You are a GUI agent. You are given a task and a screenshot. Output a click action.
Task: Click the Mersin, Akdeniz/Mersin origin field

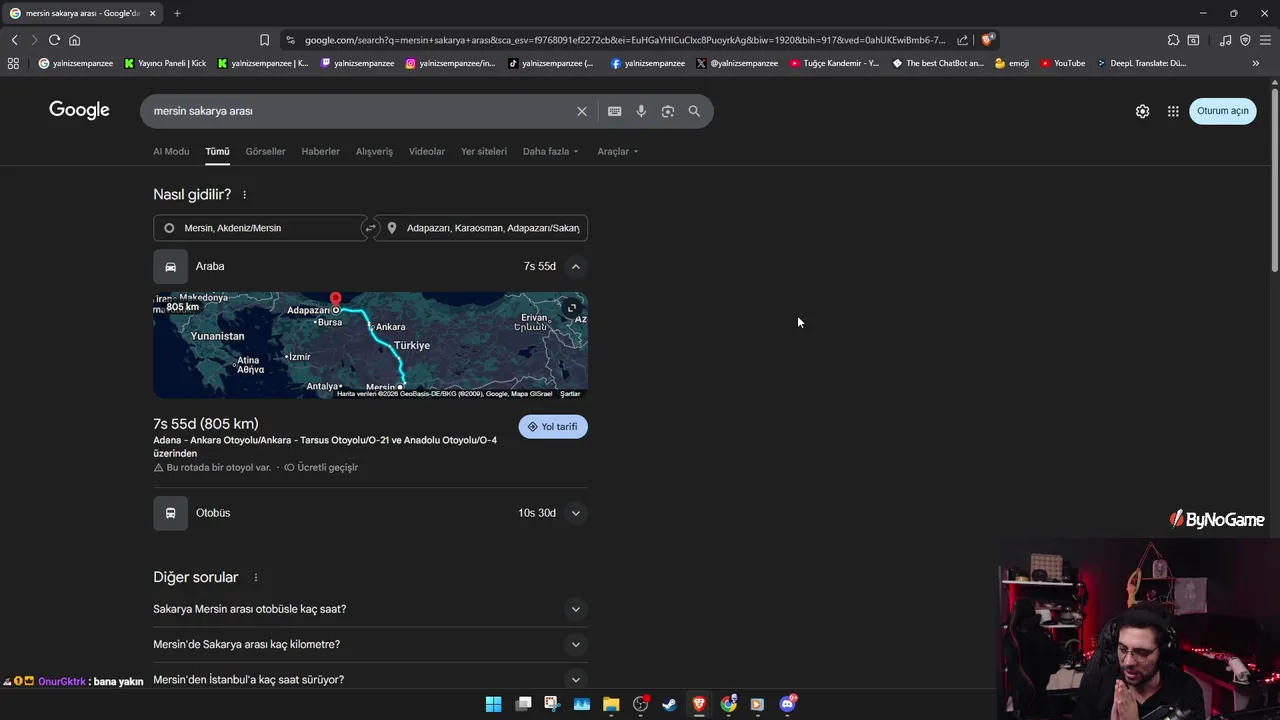[260, 228]
